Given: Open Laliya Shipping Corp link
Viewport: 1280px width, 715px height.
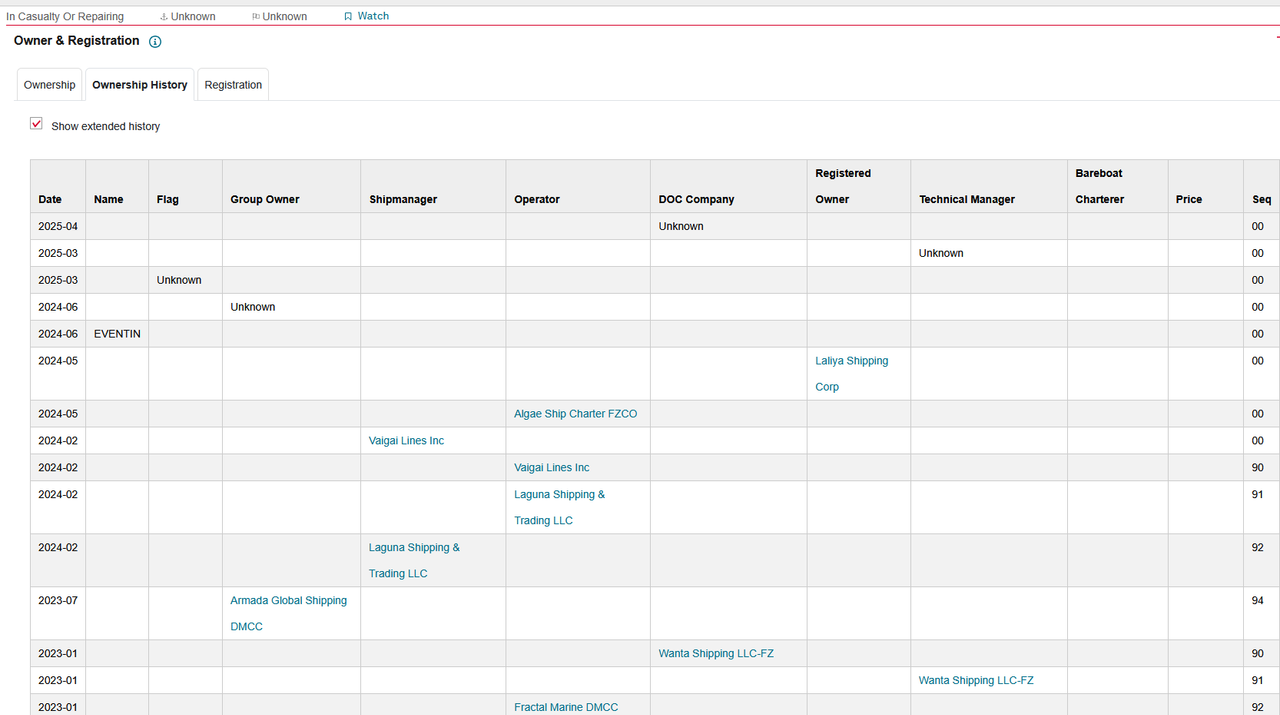Looking at the screenshot, I should (851, 374).
